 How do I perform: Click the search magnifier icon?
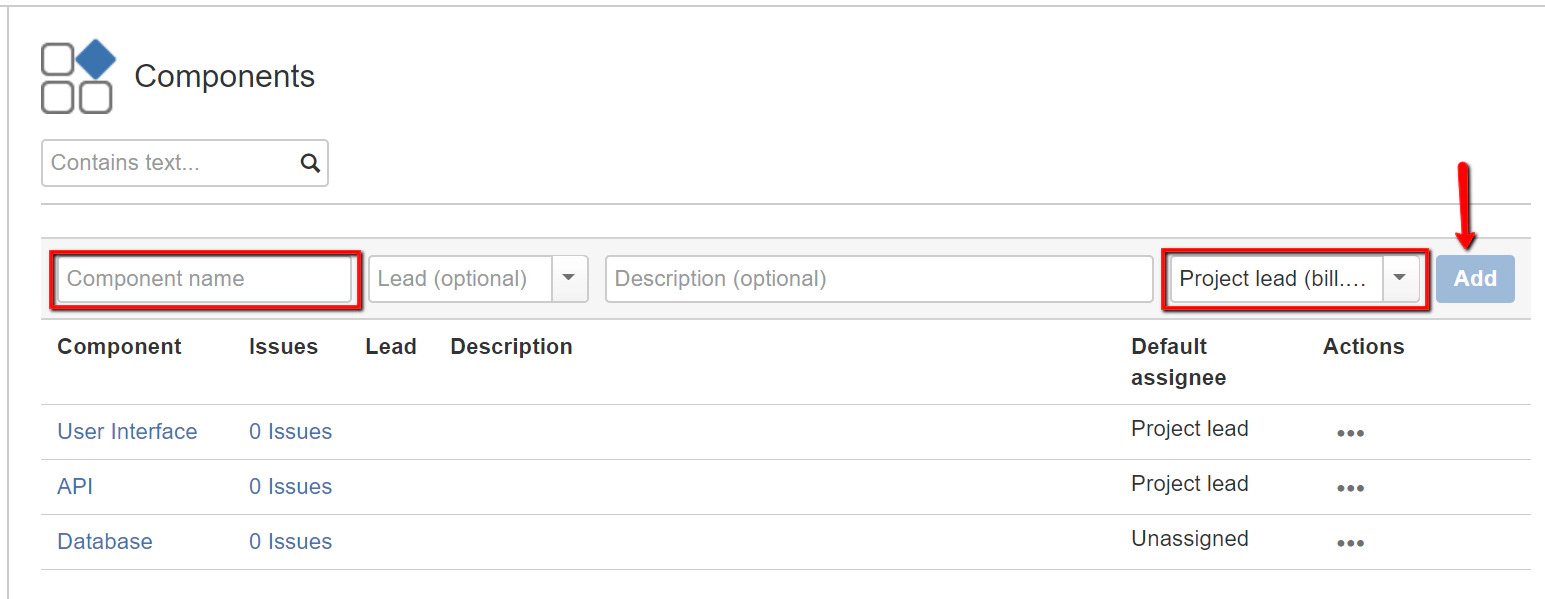310,163
